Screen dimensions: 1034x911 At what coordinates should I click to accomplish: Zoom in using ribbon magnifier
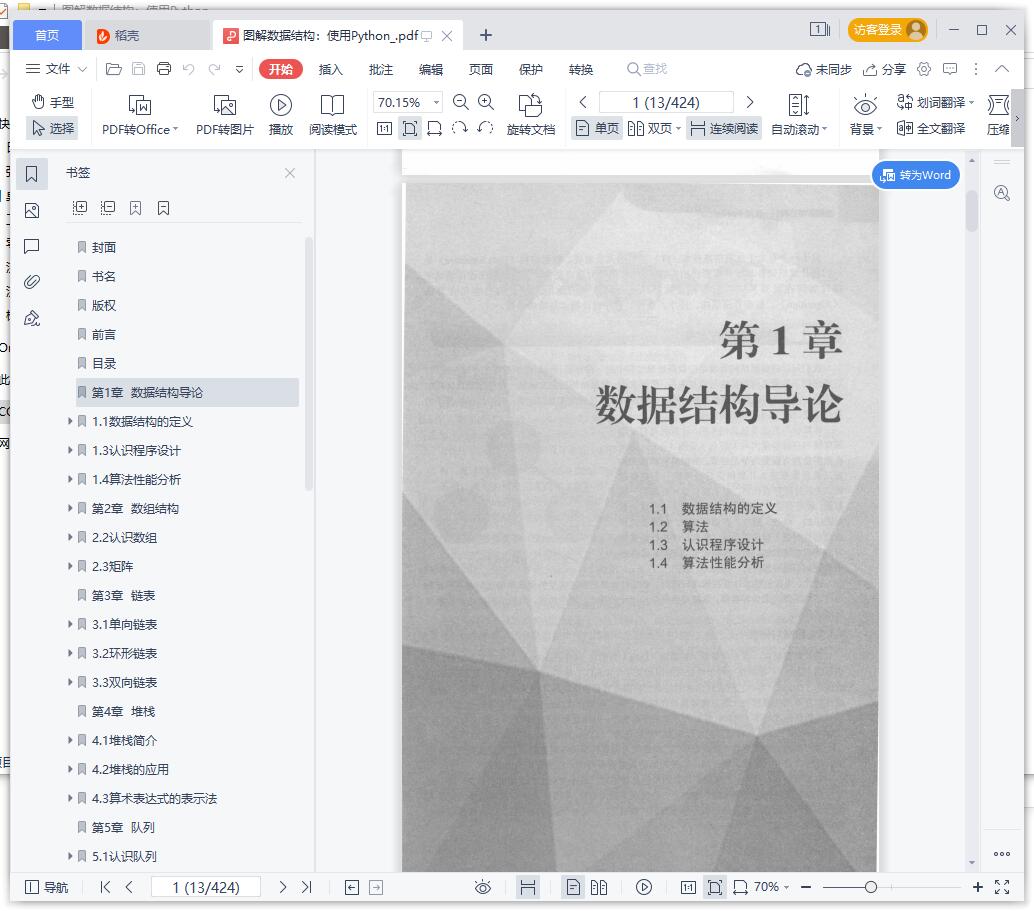pos(486,102)
